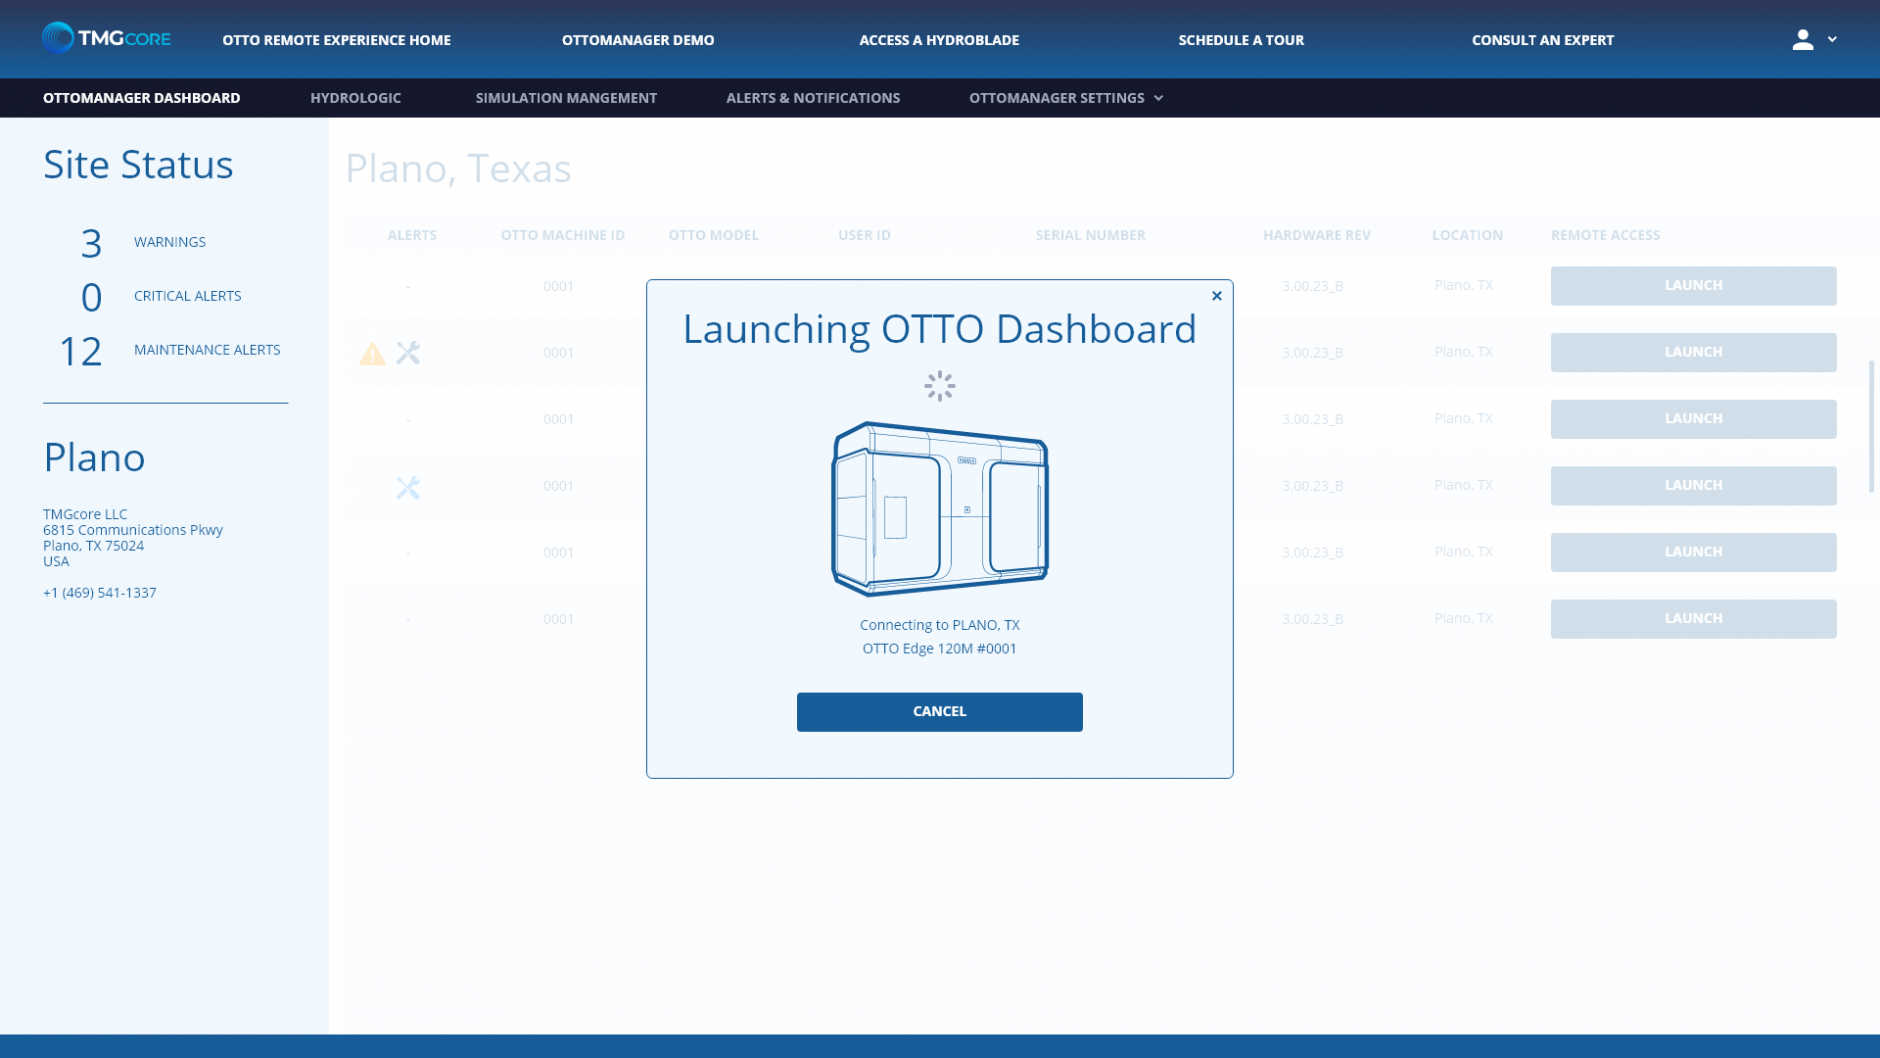Click the third Launch button in the list
This screenshot has height=1058, width=1880.
tap(1693, 418)
